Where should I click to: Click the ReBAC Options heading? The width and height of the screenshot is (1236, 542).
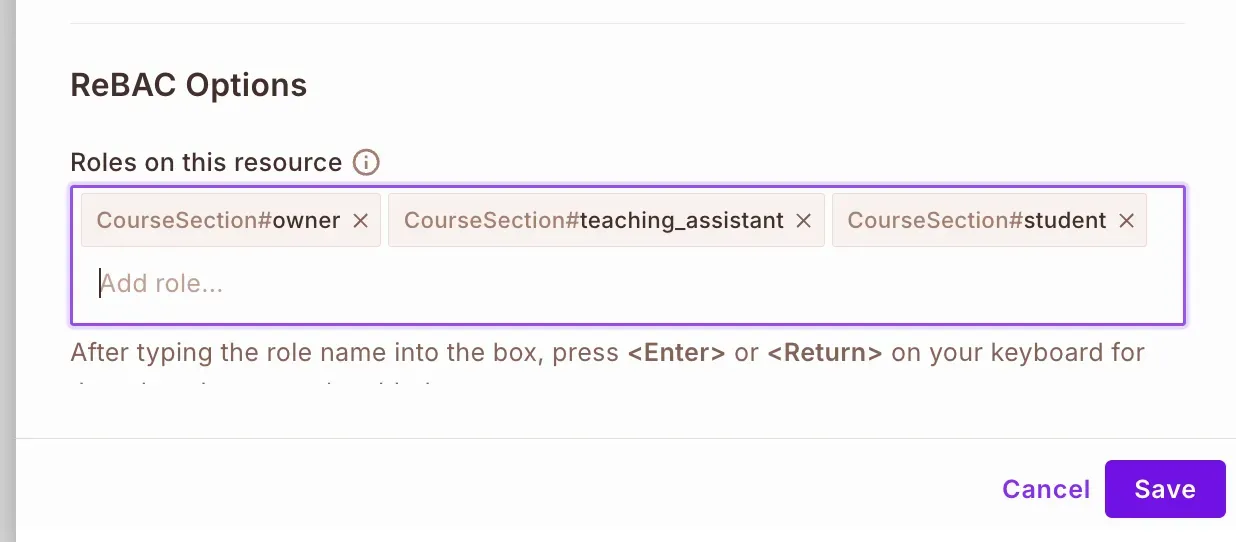(188, 85)
